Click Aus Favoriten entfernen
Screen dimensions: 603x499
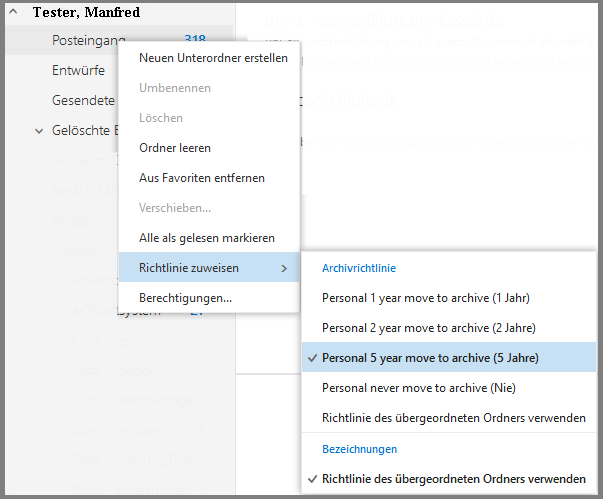pos(202,178)
